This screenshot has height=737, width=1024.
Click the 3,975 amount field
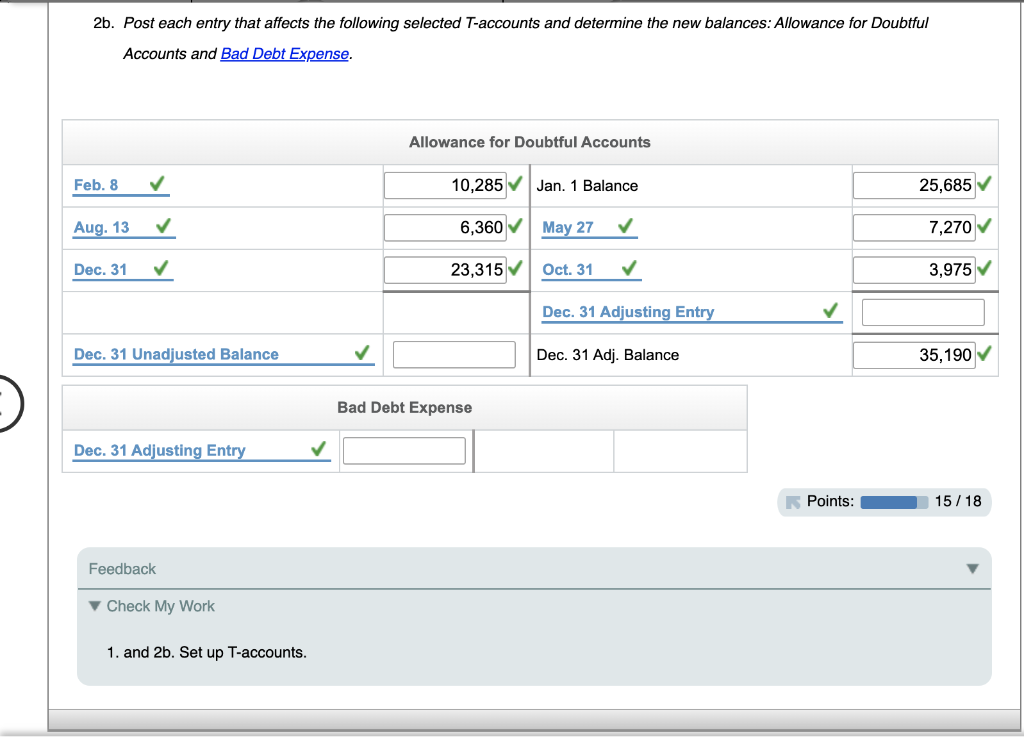click(x=914, y=270)
